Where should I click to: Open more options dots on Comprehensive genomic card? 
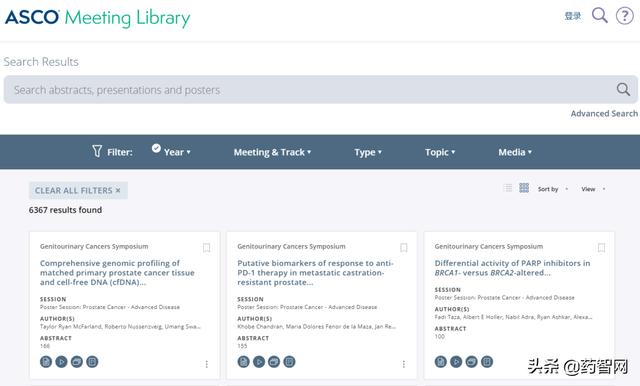point(207,364)
